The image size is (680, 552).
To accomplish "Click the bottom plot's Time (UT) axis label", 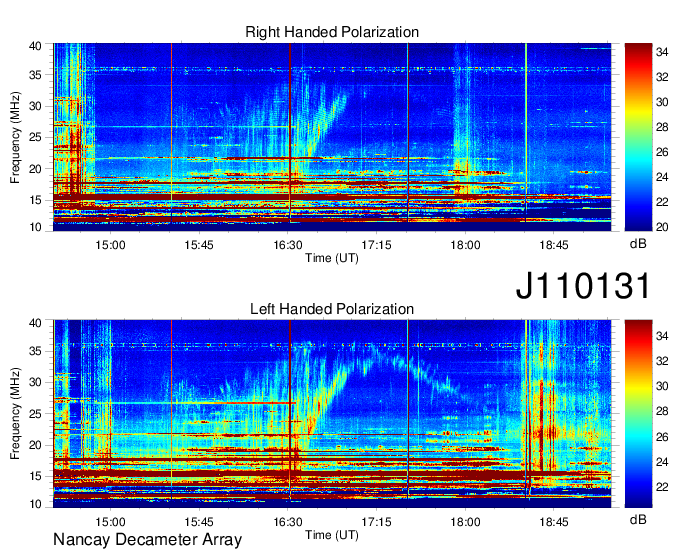I will 332,535.
